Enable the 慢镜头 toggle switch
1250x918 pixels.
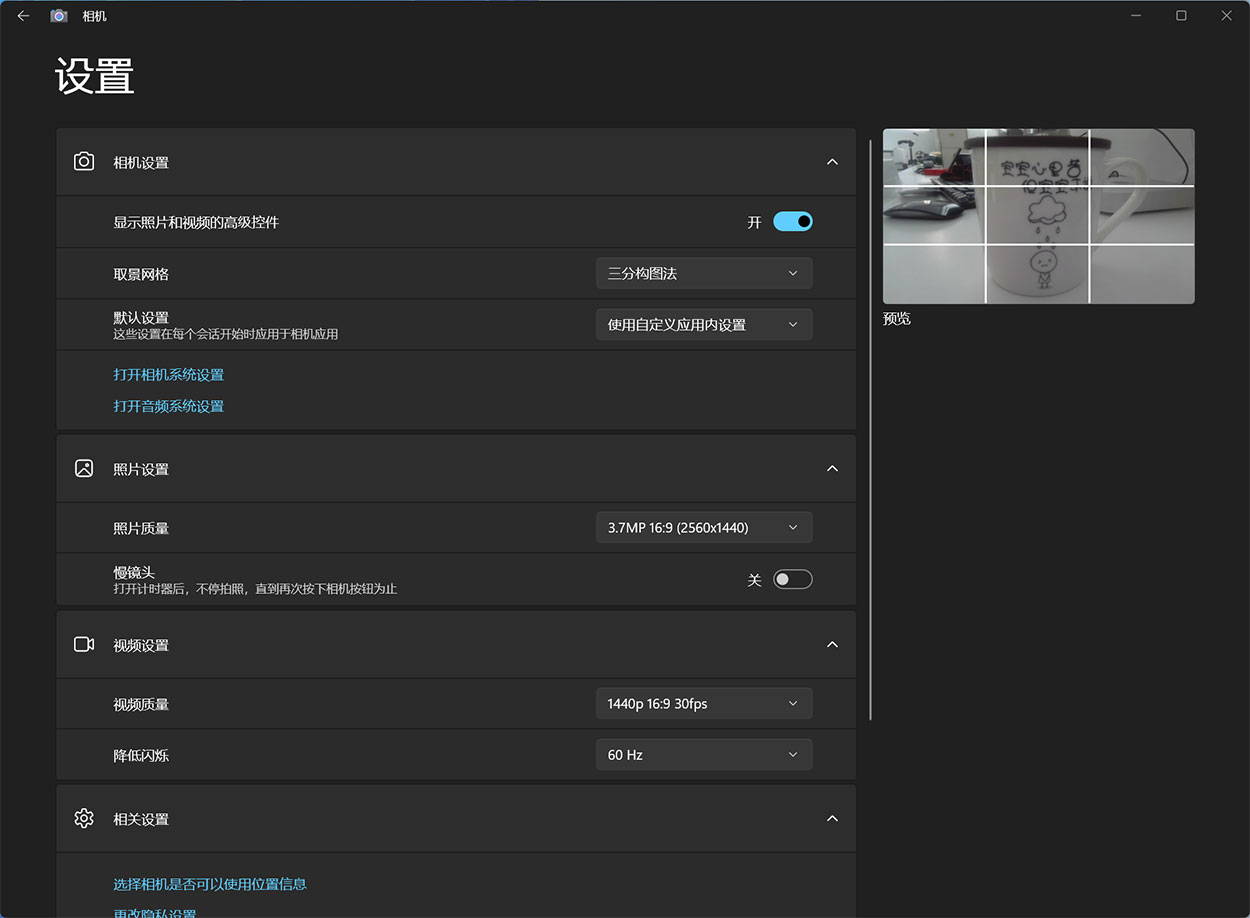click(792, 580)
